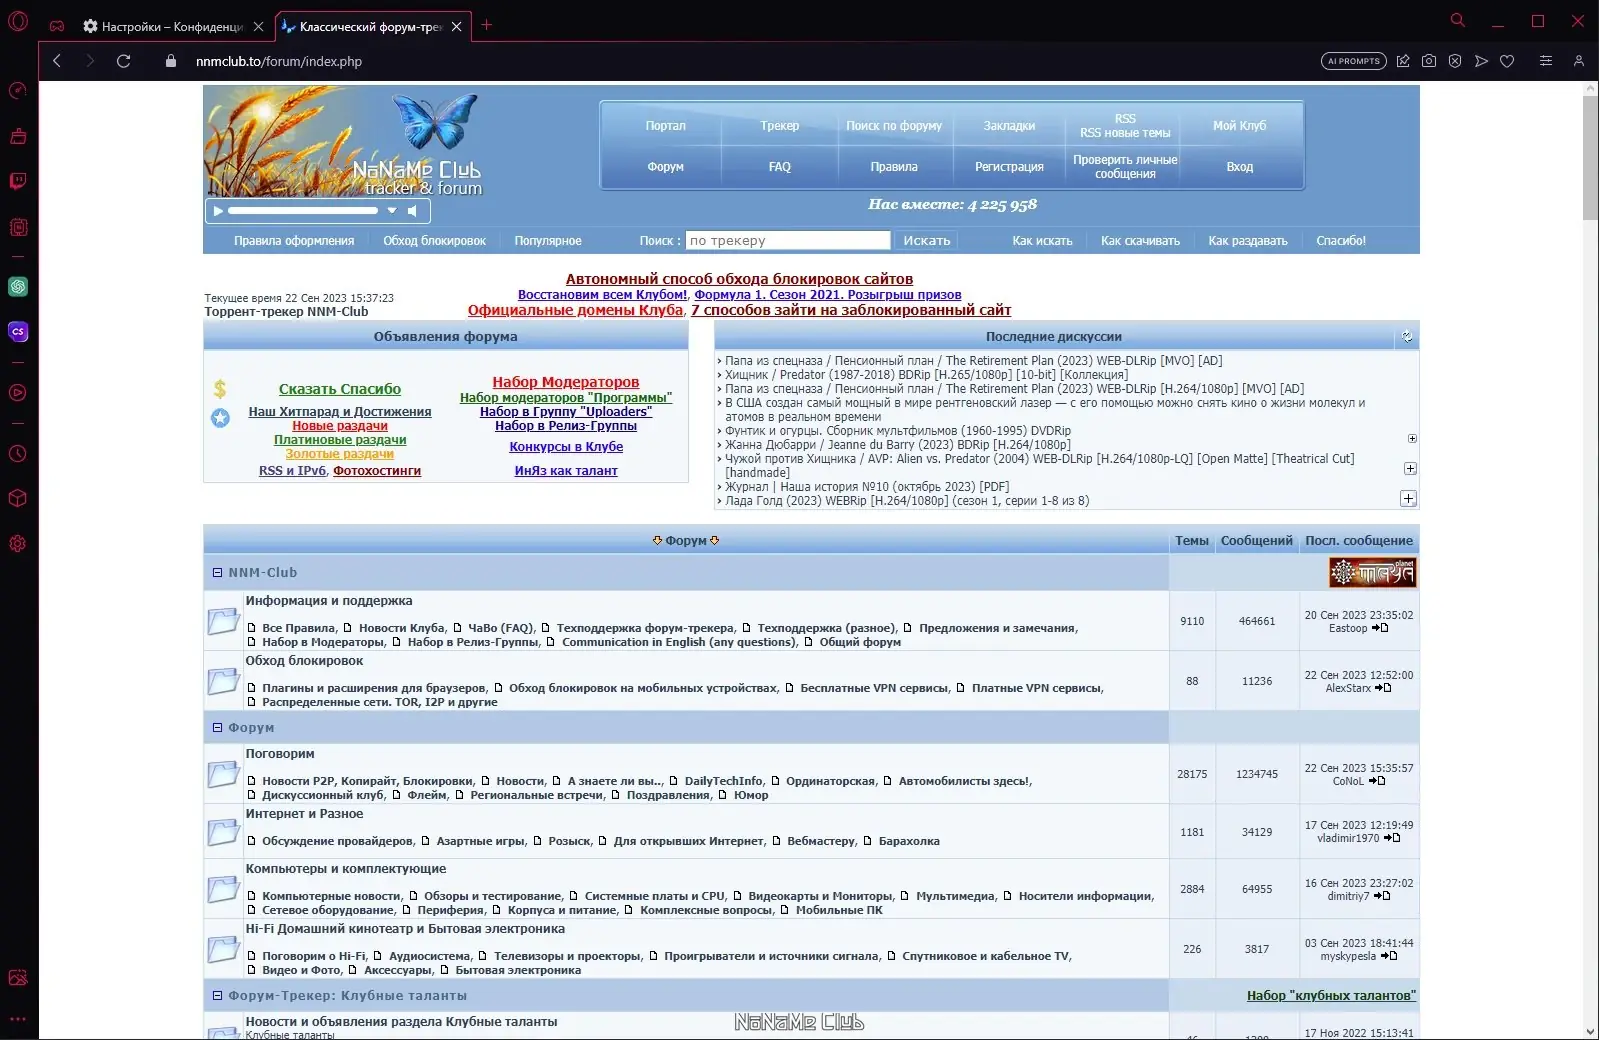The image size is (1599, 1040).
Task: Open browser settings gear in the sidebar
Action: pyautogui.click(x=18, y=544)
